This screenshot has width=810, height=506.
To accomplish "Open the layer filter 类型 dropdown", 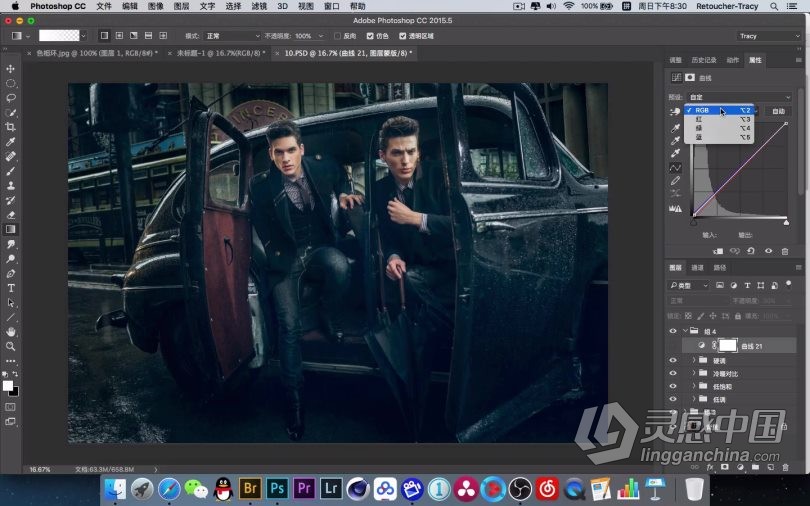I will (689, 285).
